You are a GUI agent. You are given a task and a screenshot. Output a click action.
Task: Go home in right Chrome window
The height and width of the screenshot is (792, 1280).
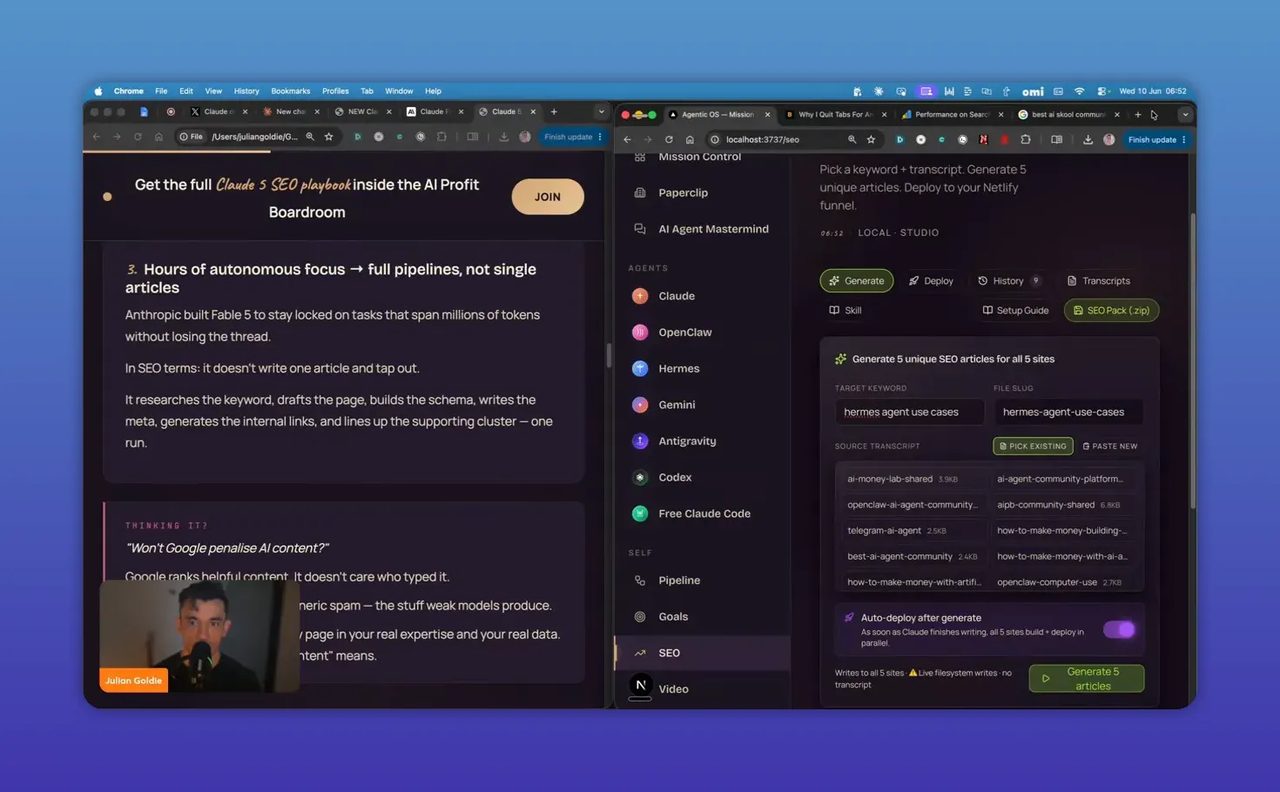[690, 140]
